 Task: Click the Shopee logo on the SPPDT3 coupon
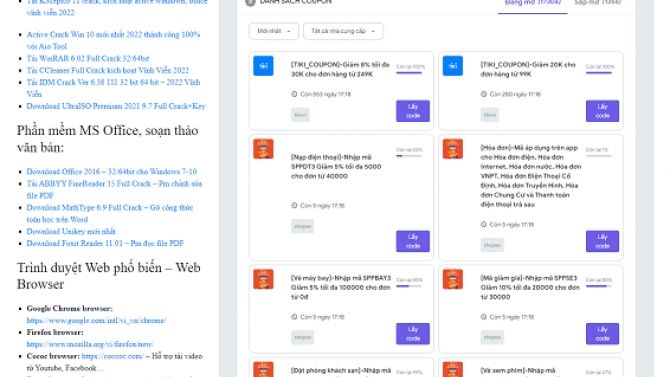pyautogui.click(x=263, y=149)
